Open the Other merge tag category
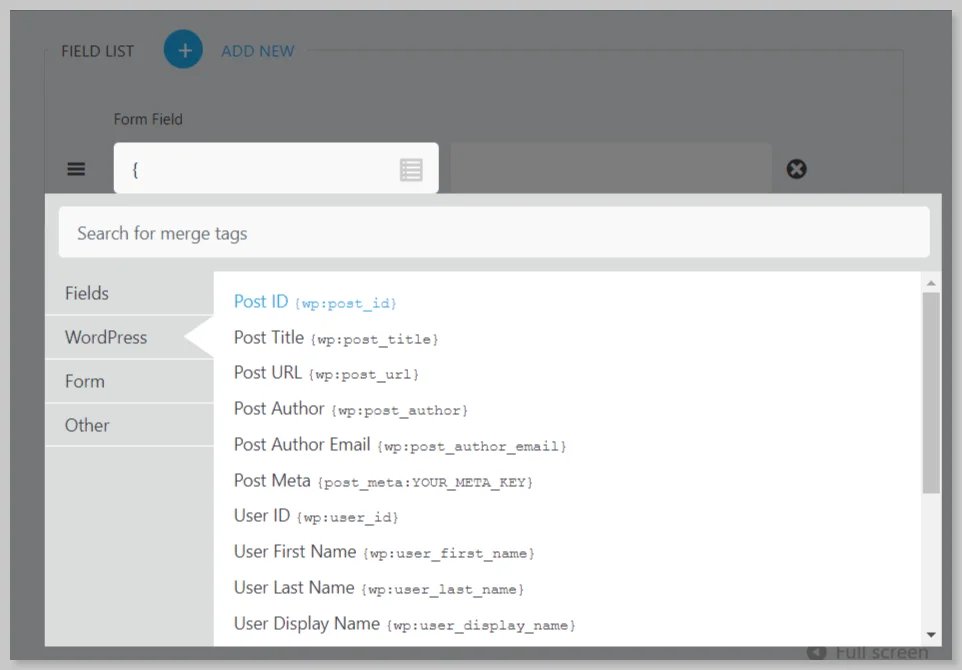Image resolution: width=962 pixels, height=670 pixels. 87,425
